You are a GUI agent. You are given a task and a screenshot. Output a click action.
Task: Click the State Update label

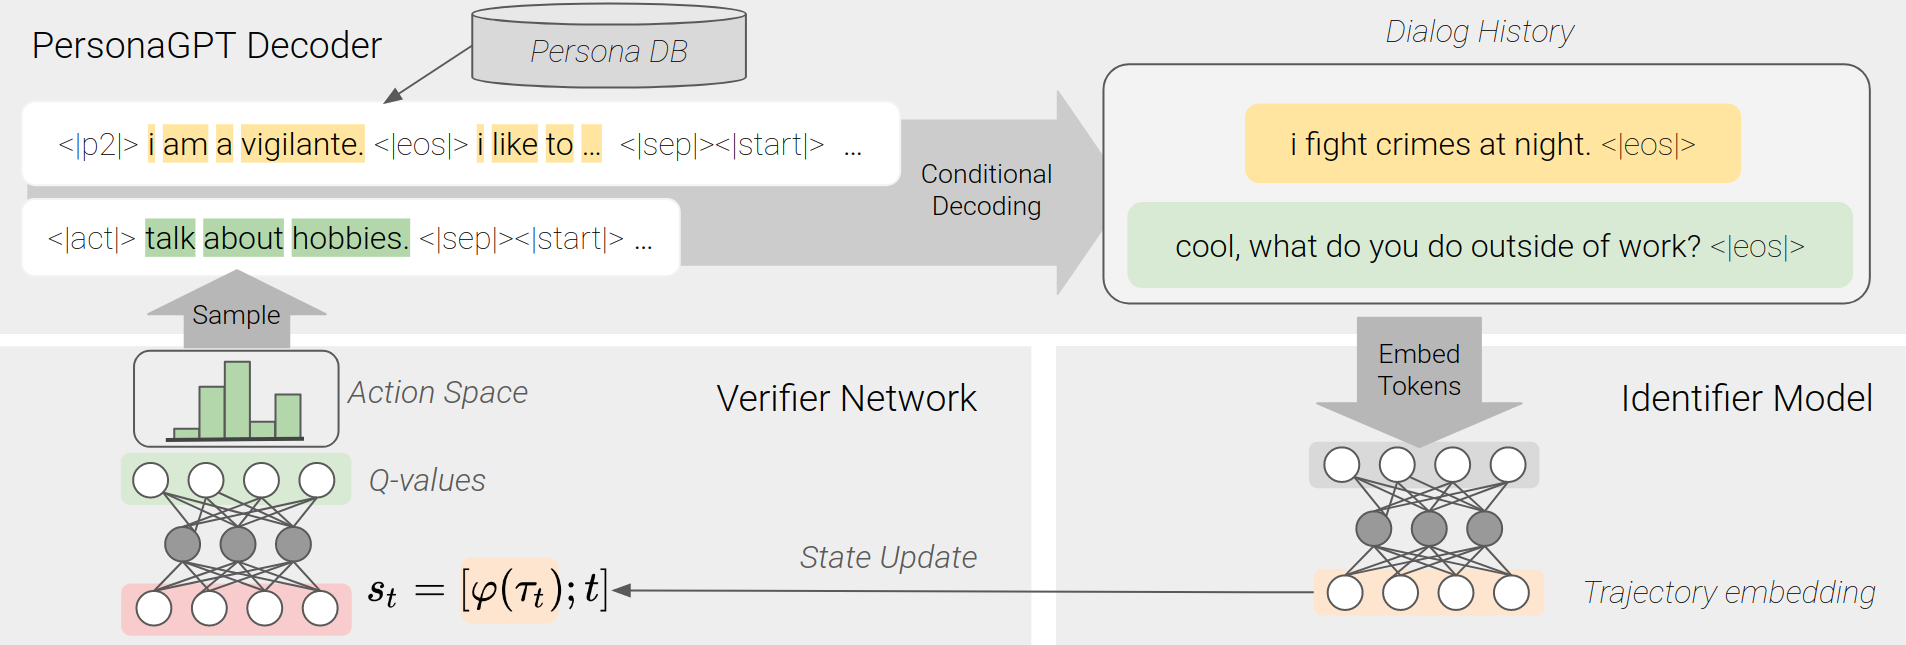click(x=887, y=557)
